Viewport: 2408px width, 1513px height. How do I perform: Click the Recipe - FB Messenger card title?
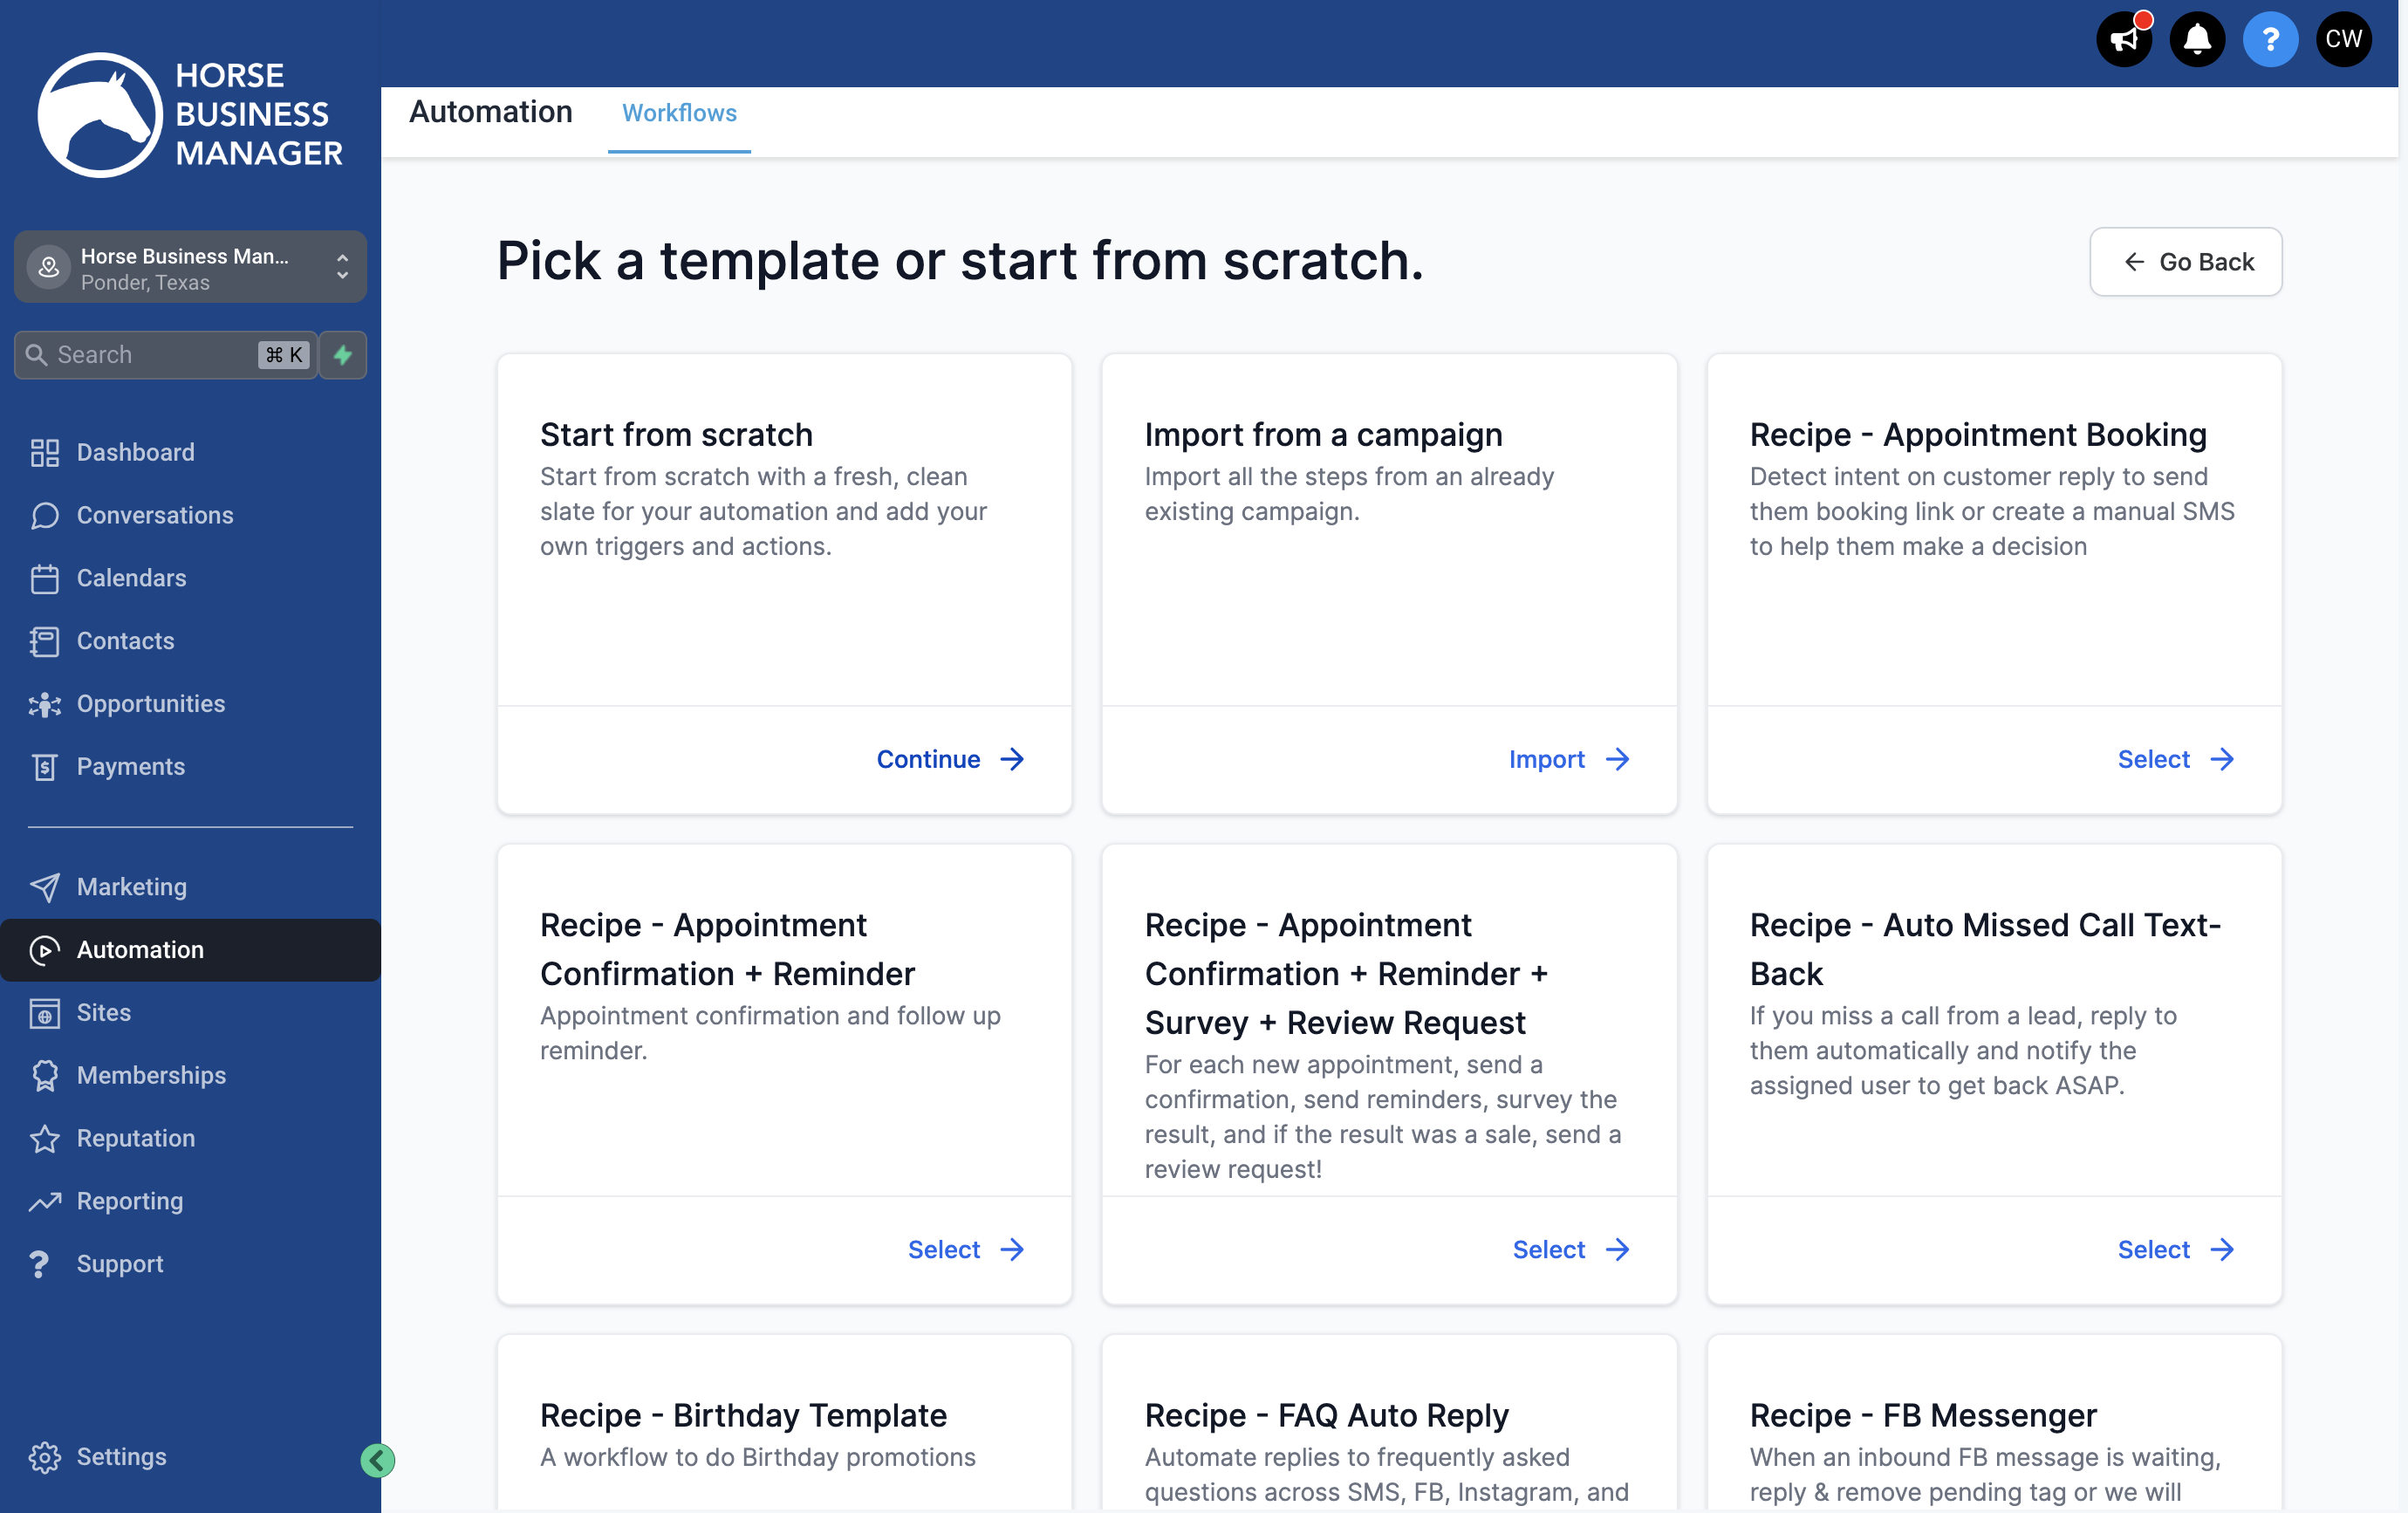tap(1922, 1415)
